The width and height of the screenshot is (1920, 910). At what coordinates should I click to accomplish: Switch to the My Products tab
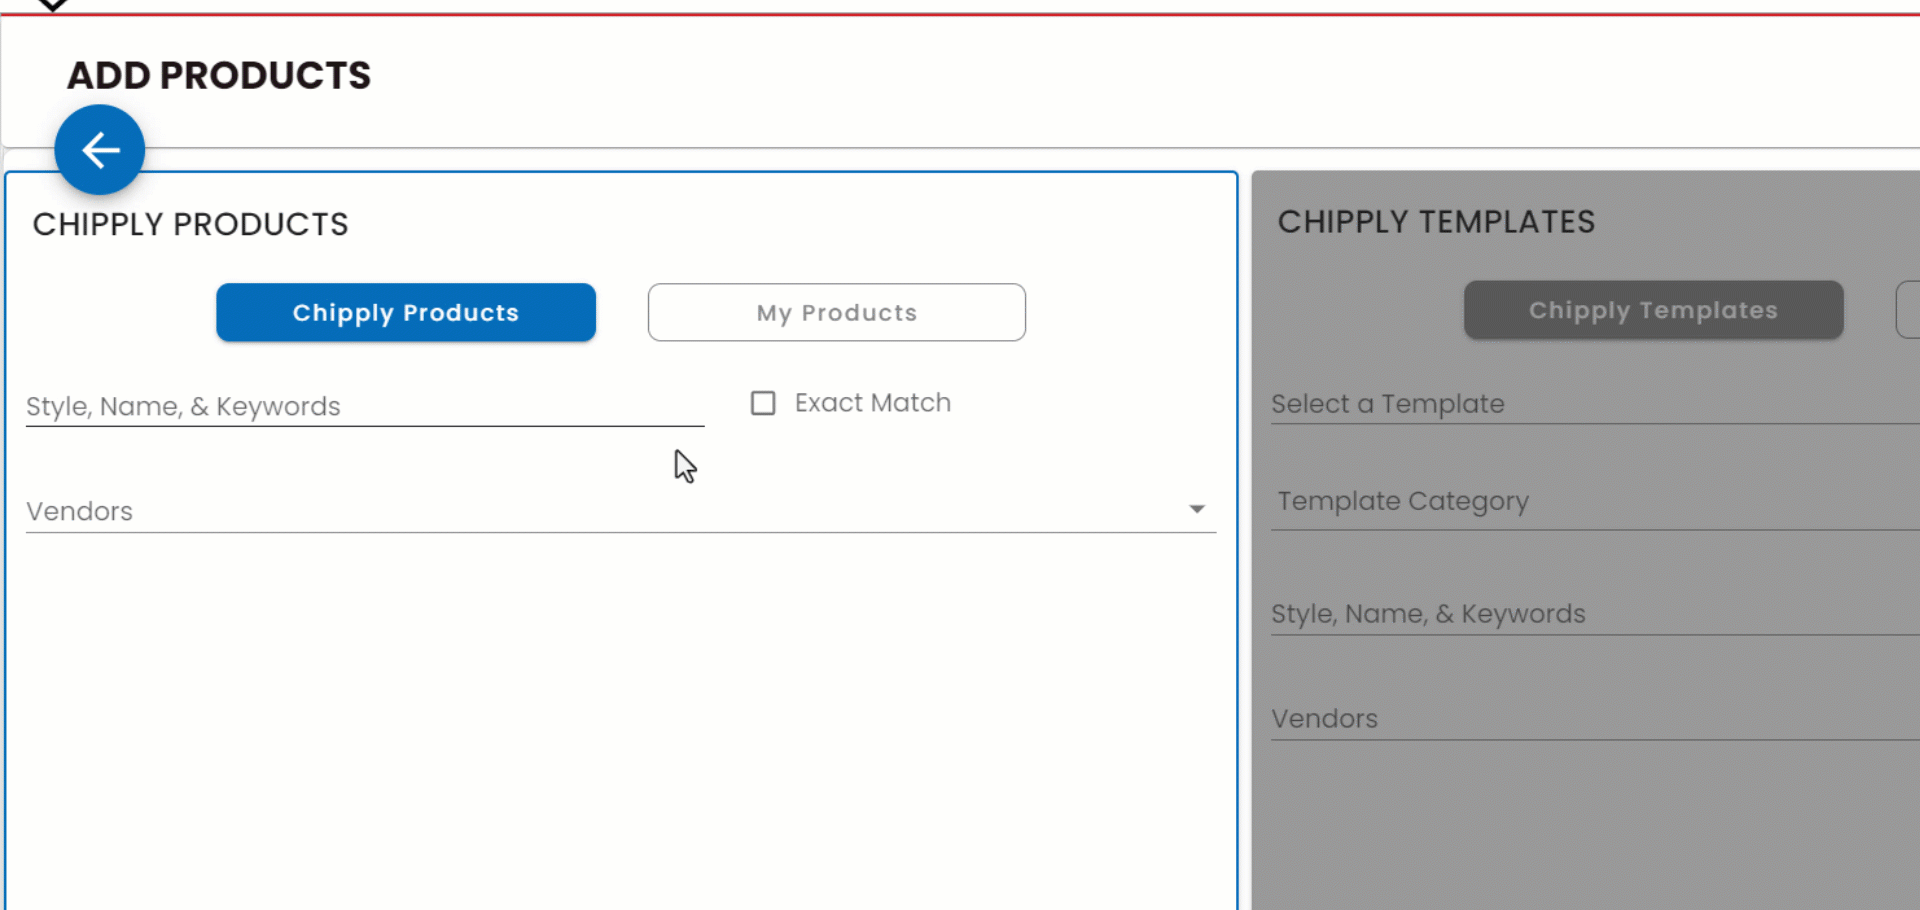pos(836,312)
